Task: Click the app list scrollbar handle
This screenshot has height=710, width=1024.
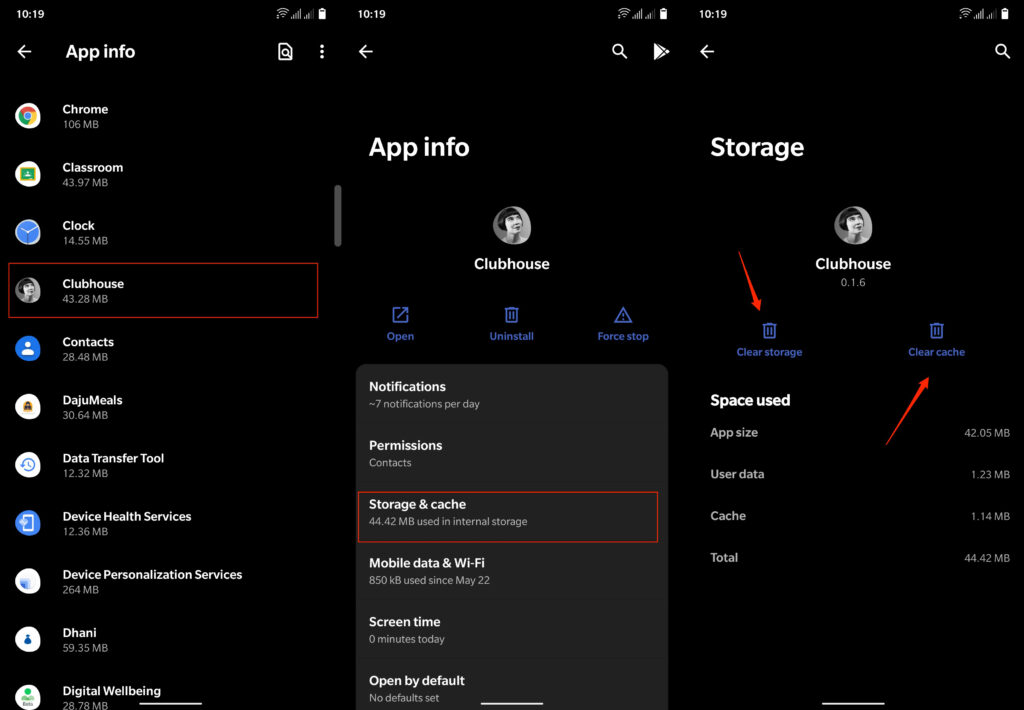Action: (338, 216)
